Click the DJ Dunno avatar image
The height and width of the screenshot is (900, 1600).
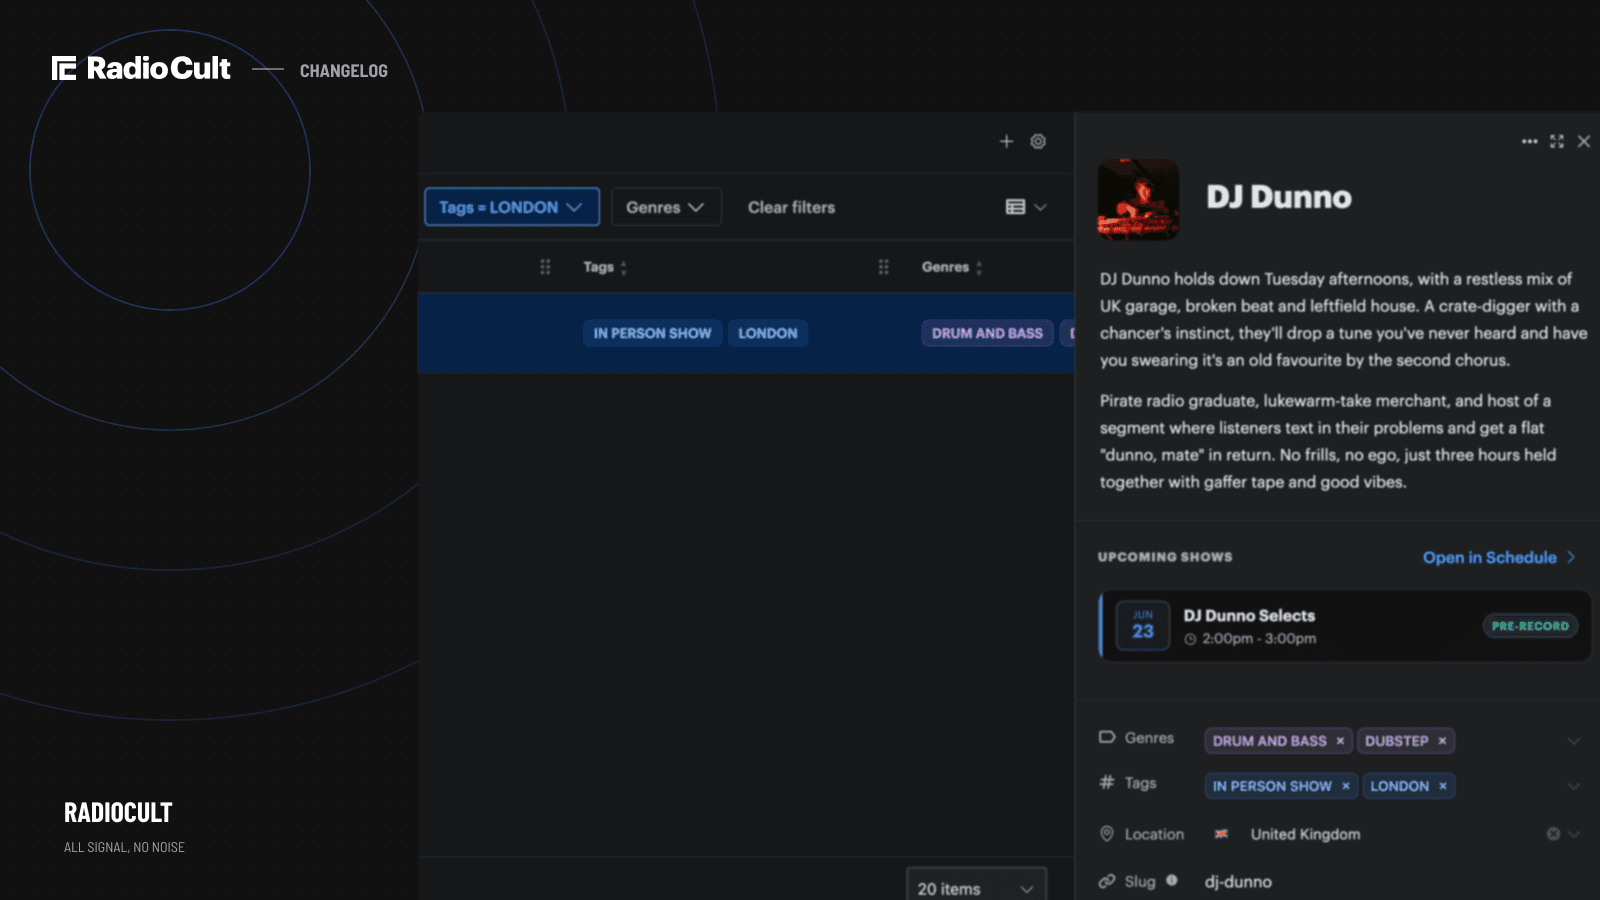click(x=1138, y=199)
